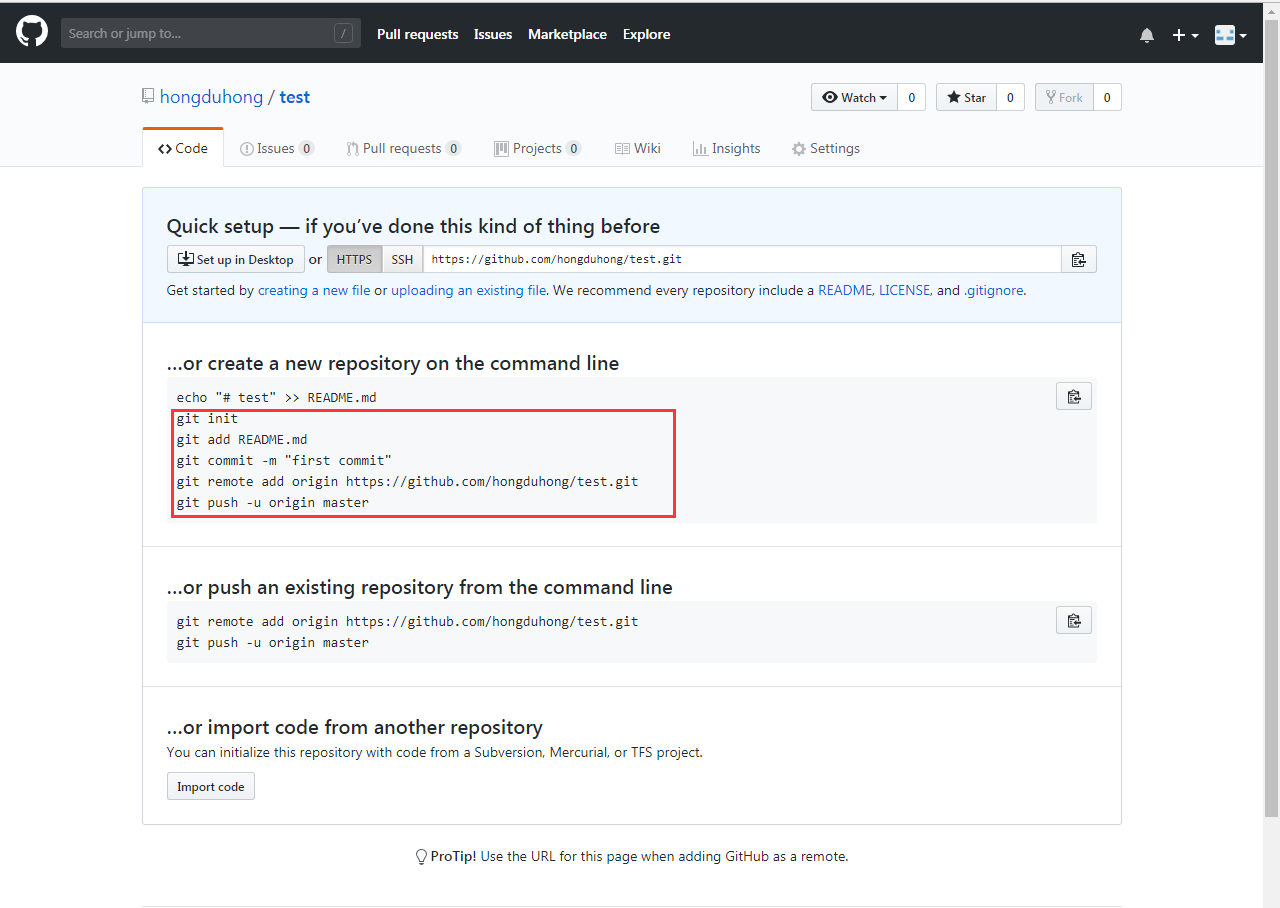Click the Star count number
1280x908 pixels.
coord(1010,97)
